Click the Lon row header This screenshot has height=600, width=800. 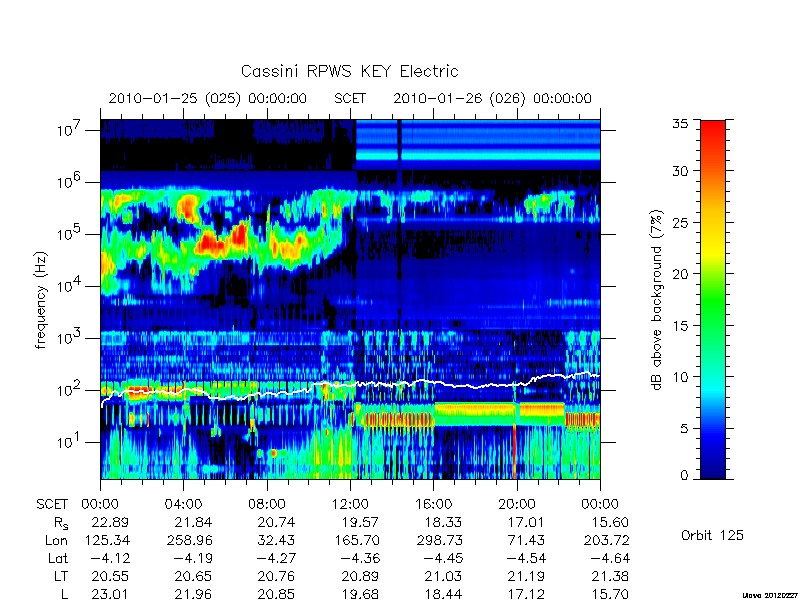[56, 540]
